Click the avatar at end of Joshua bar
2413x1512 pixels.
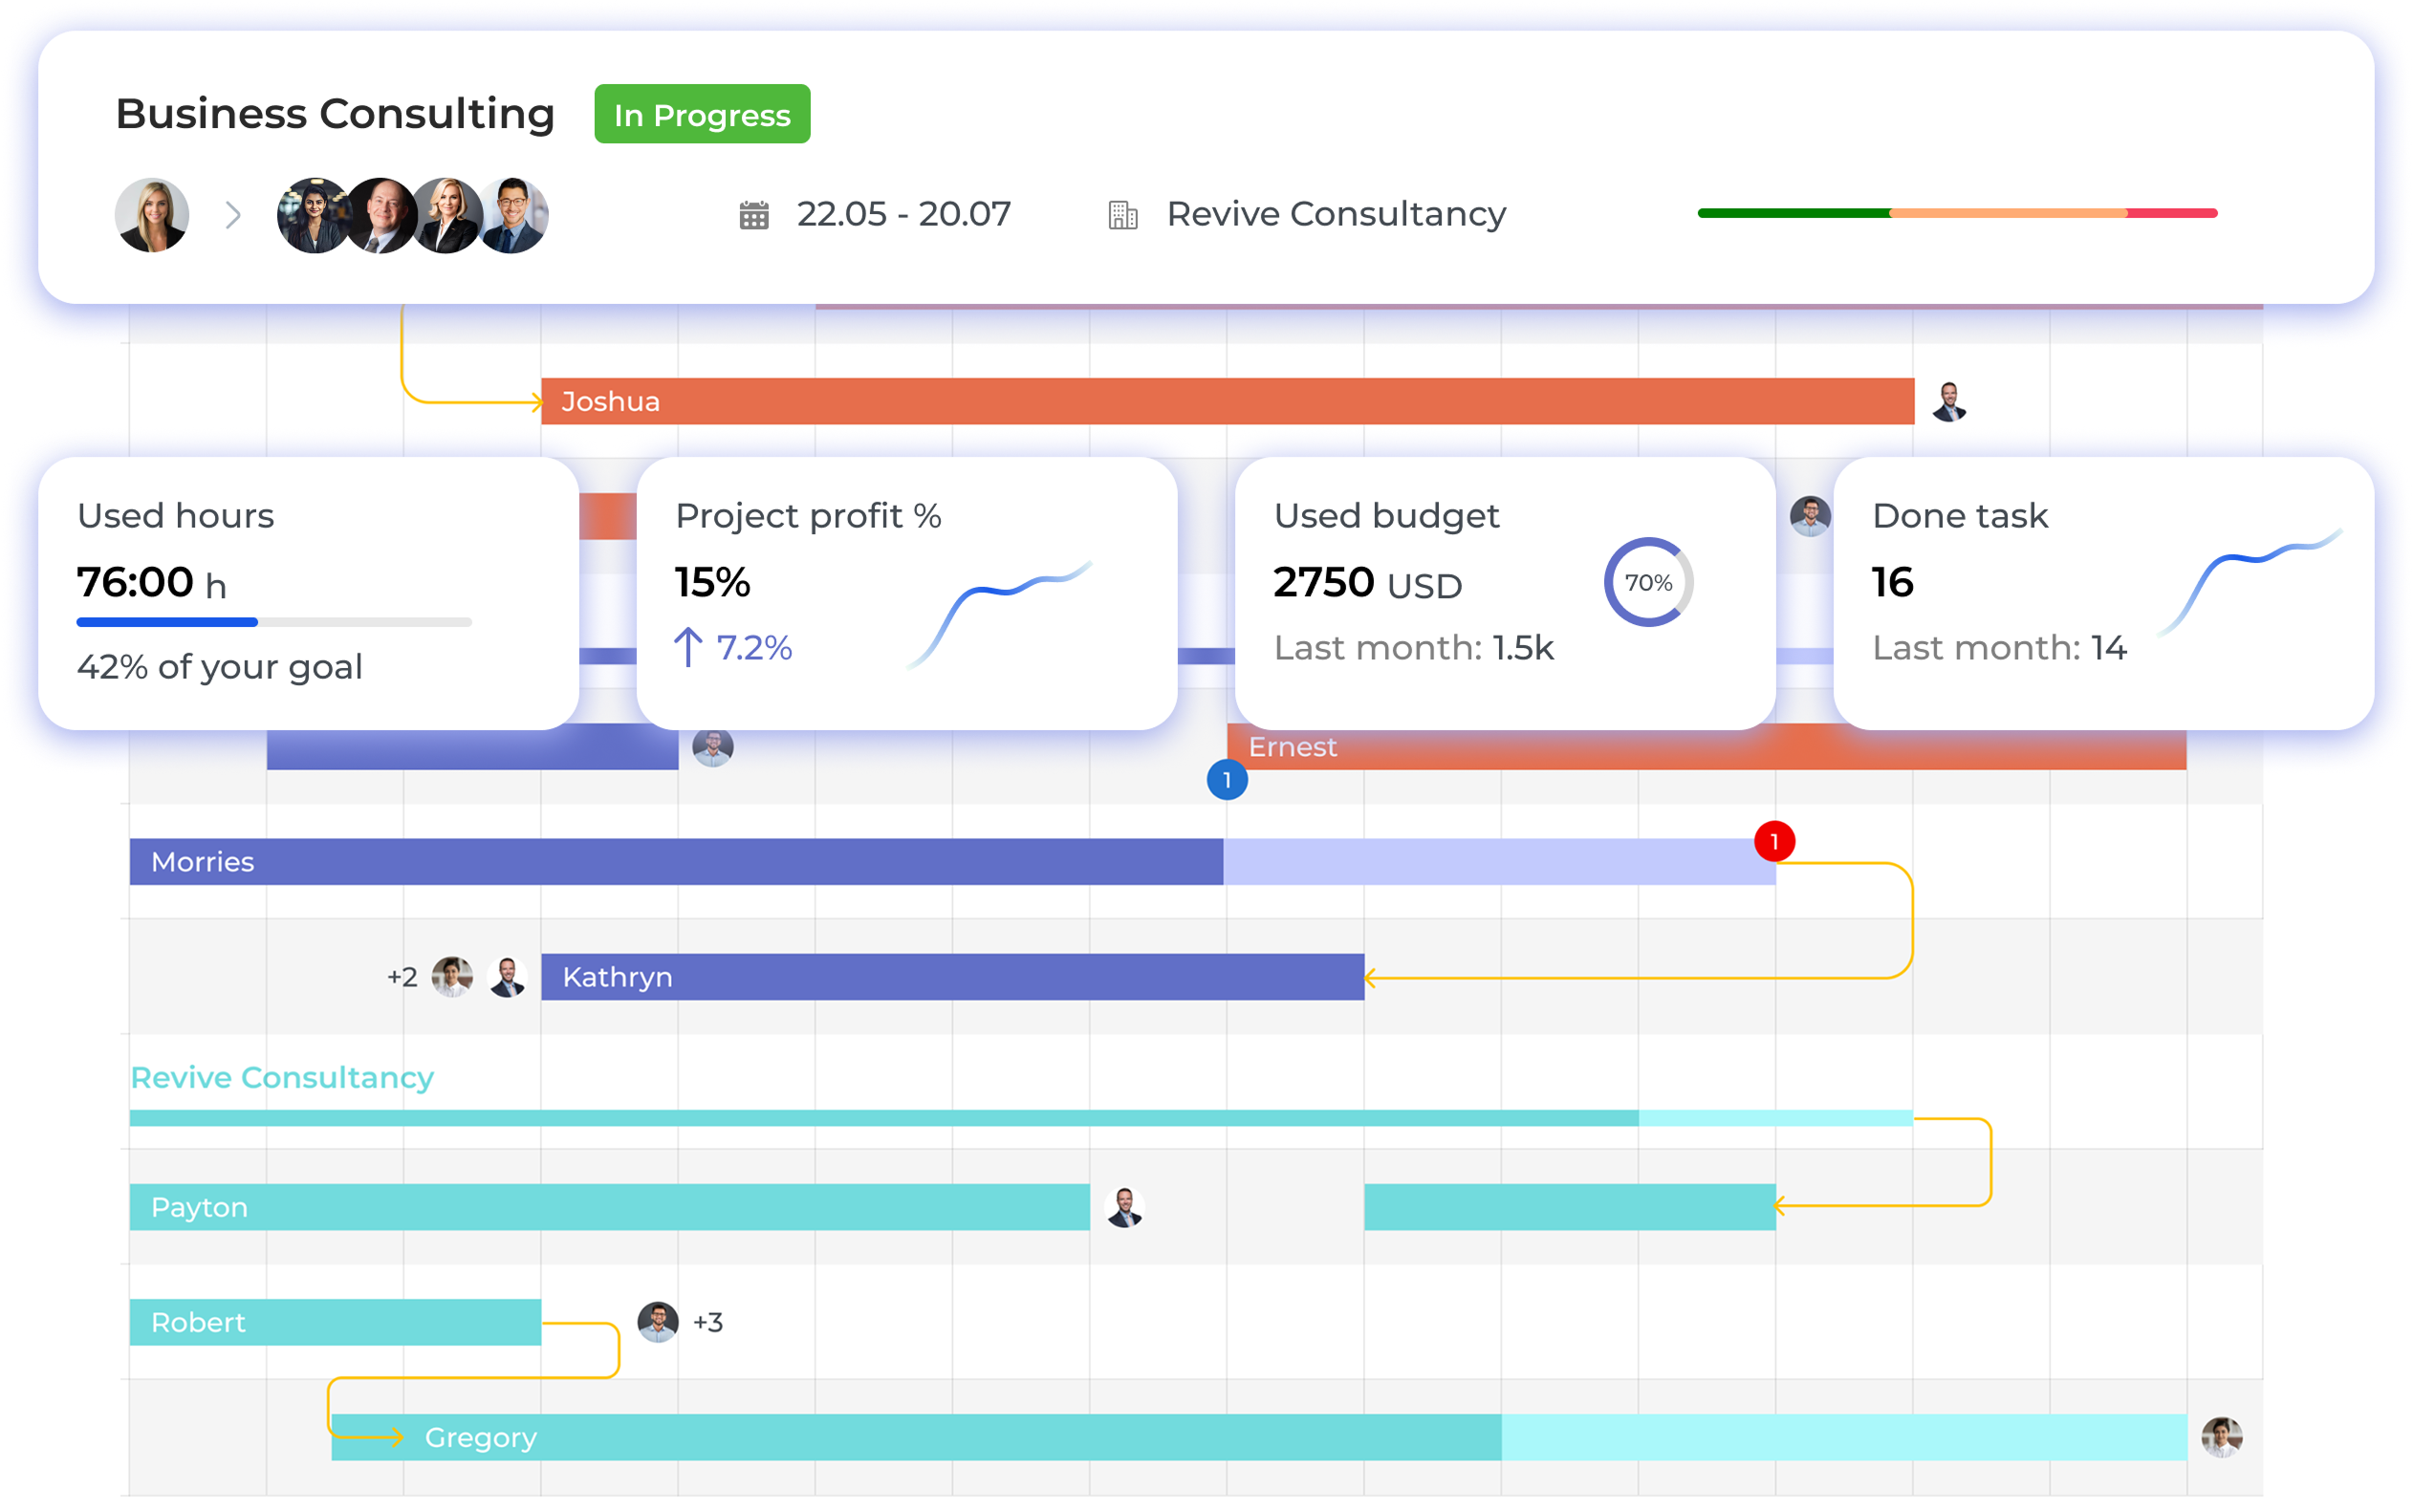pyautogui.click(x=1949, y=402)
